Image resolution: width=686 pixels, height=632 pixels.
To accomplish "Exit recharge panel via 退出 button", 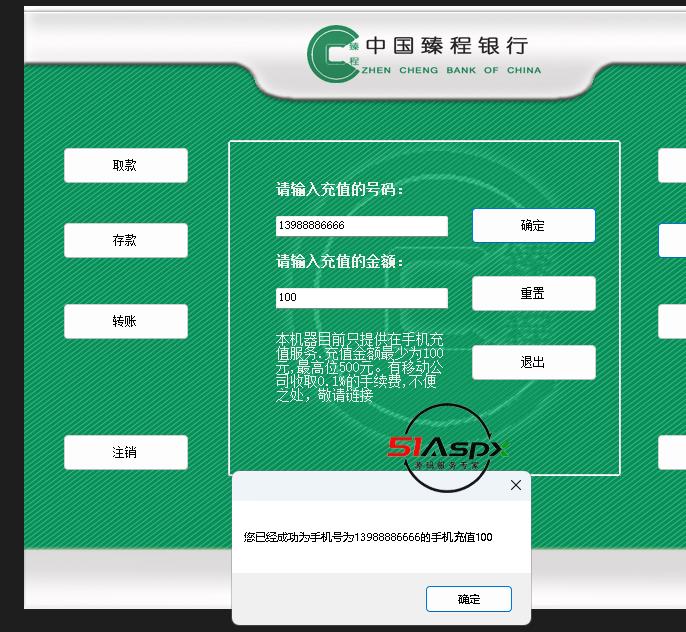I will (x=534, y=362).
